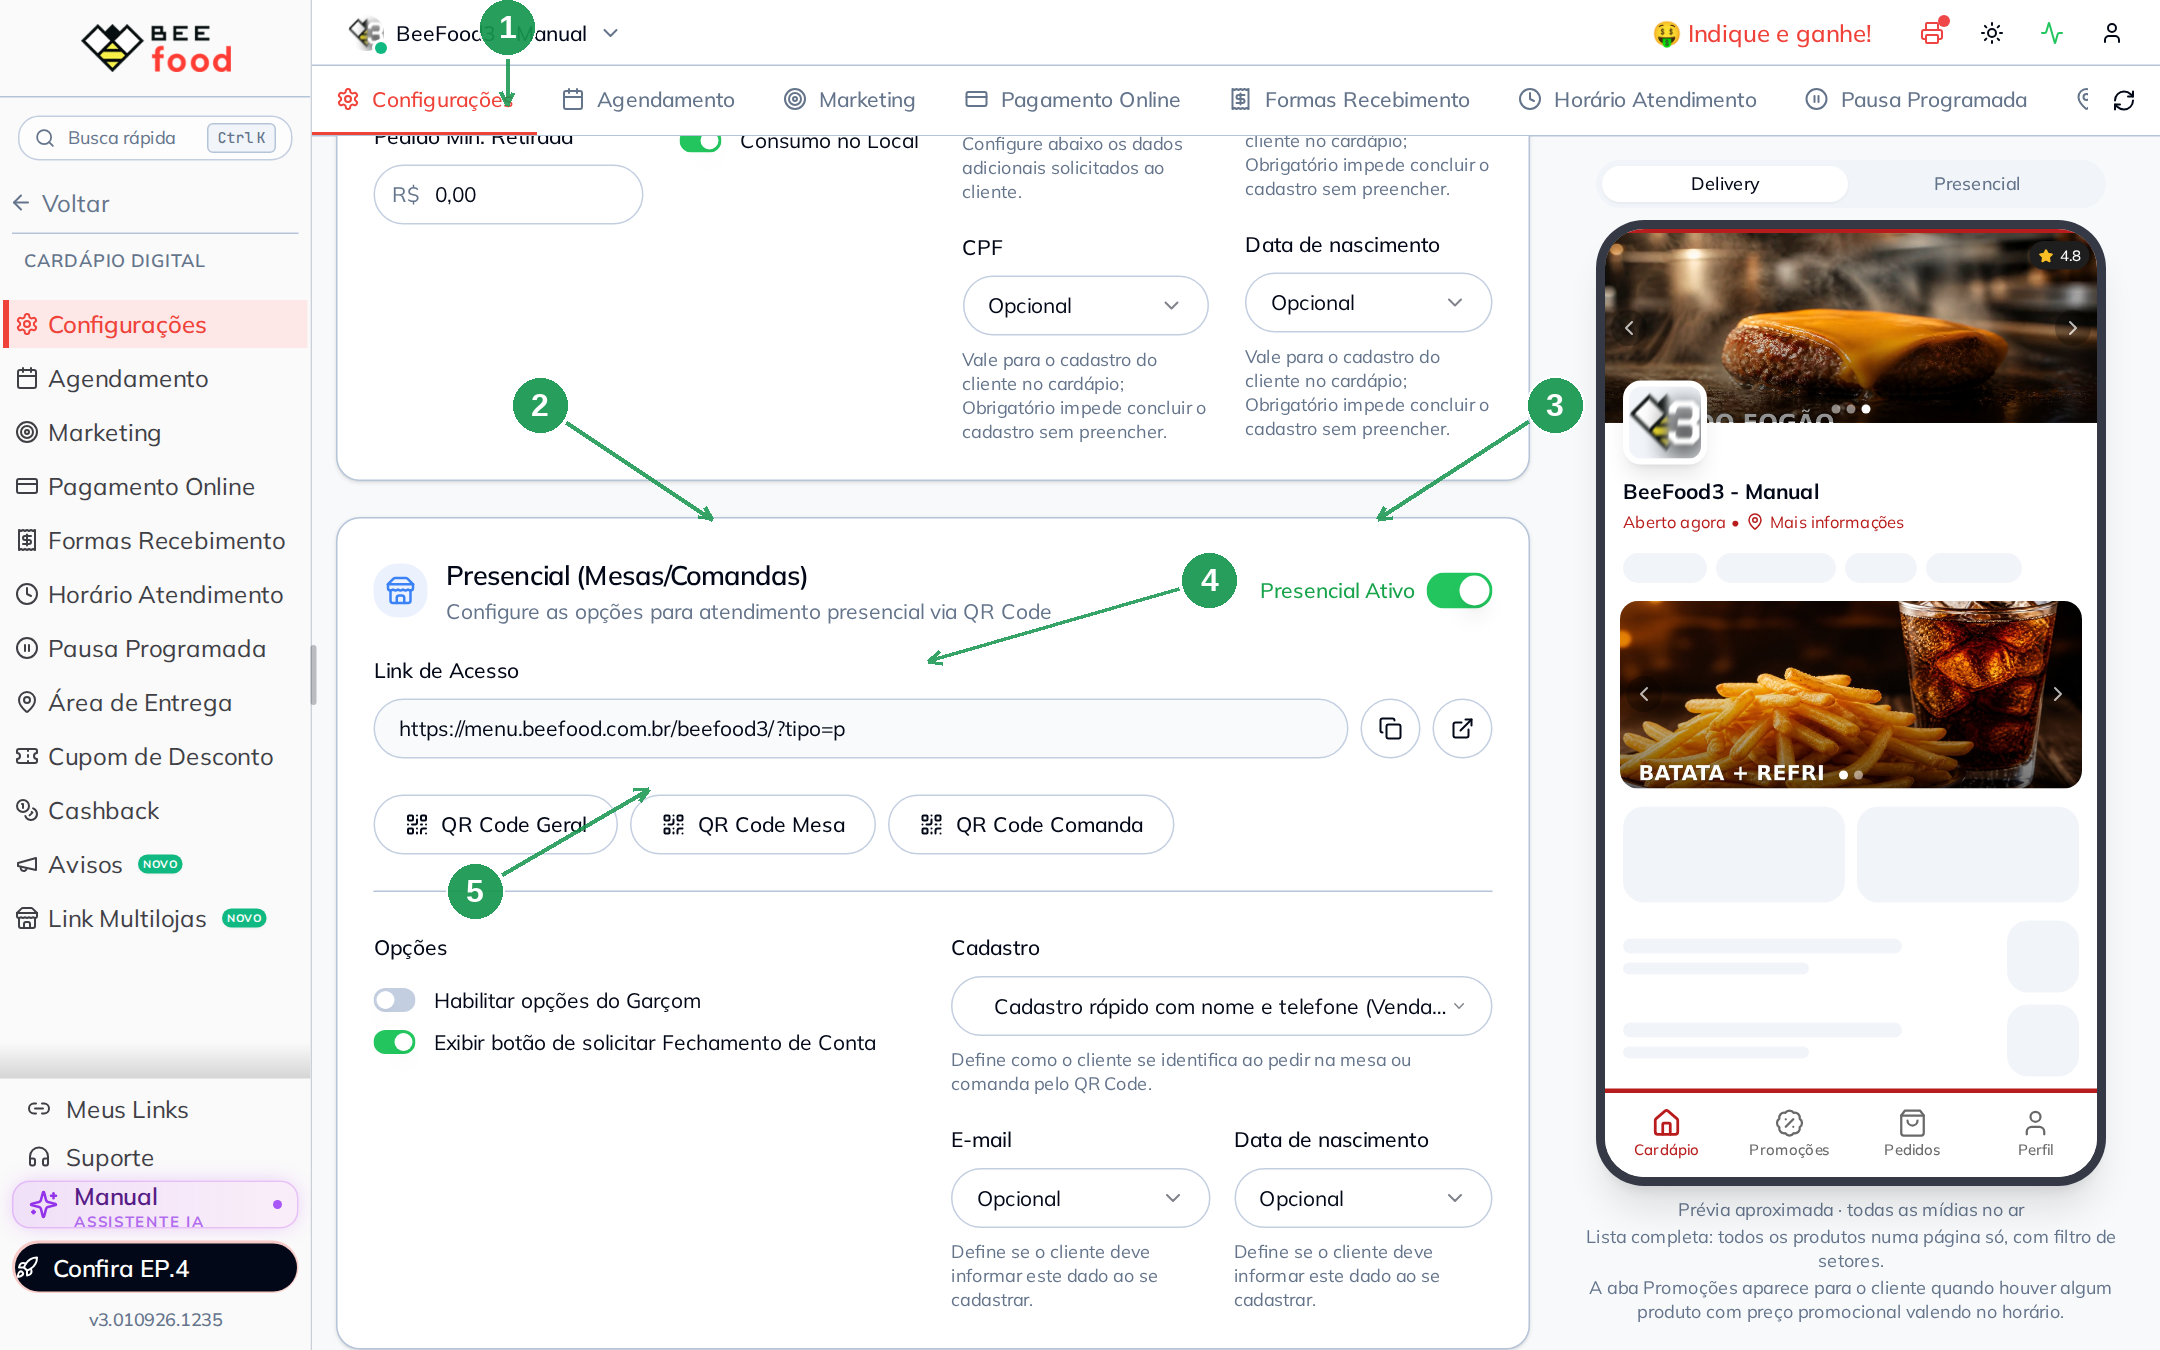Select Formas Recebimento in the sidebar menu
This screenshot has height=1350, width=2160.
[156, 541]
